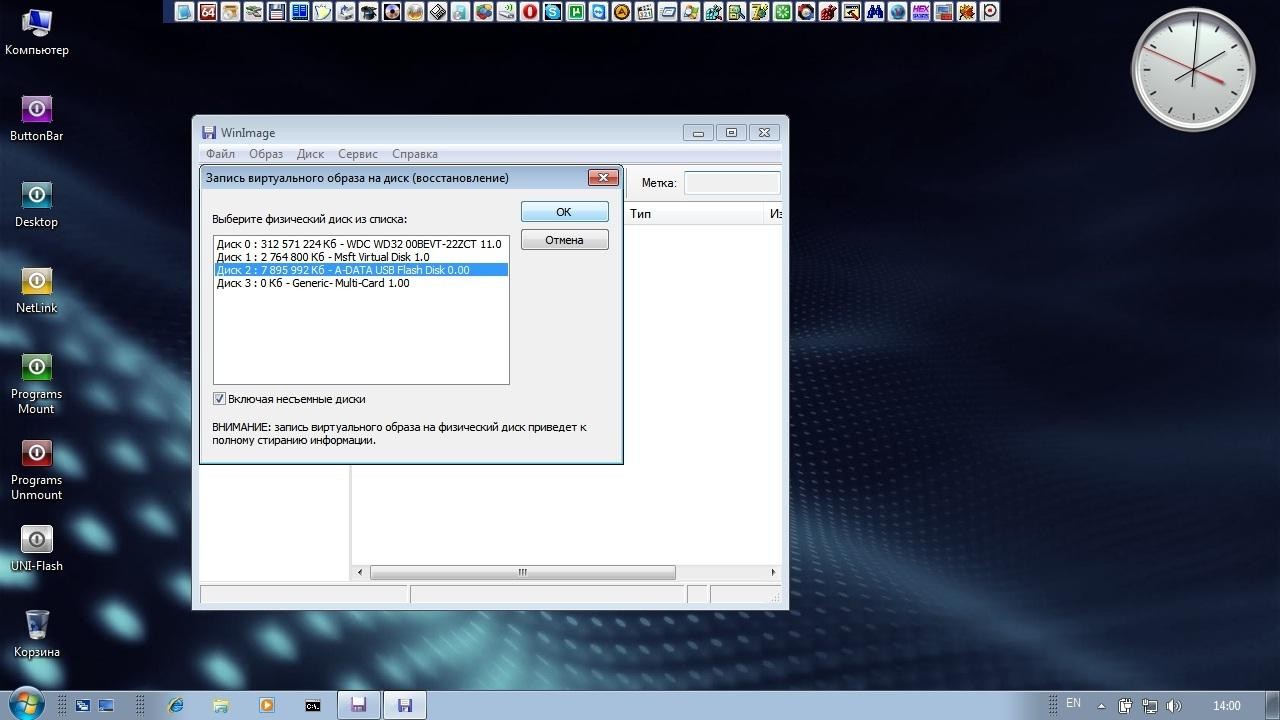Select Диск 1 Msft Virtual Disk row

pos(361,257)
